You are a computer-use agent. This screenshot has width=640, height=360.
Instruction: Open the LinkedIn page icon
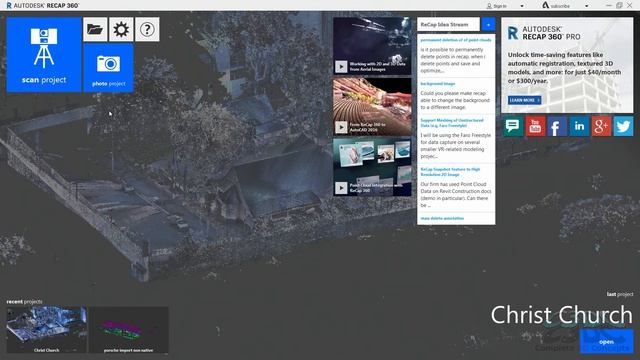point(579,126)
